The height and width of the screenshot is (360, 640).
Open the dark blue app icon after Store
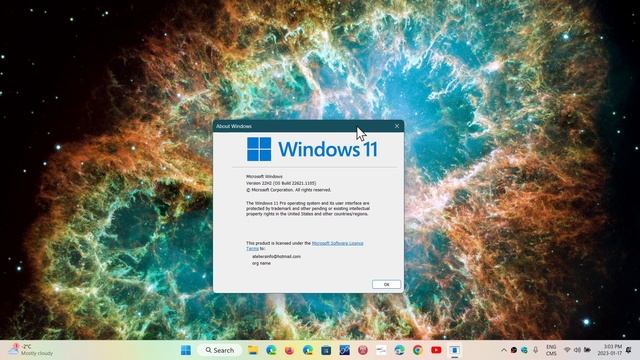coord(344,350)
